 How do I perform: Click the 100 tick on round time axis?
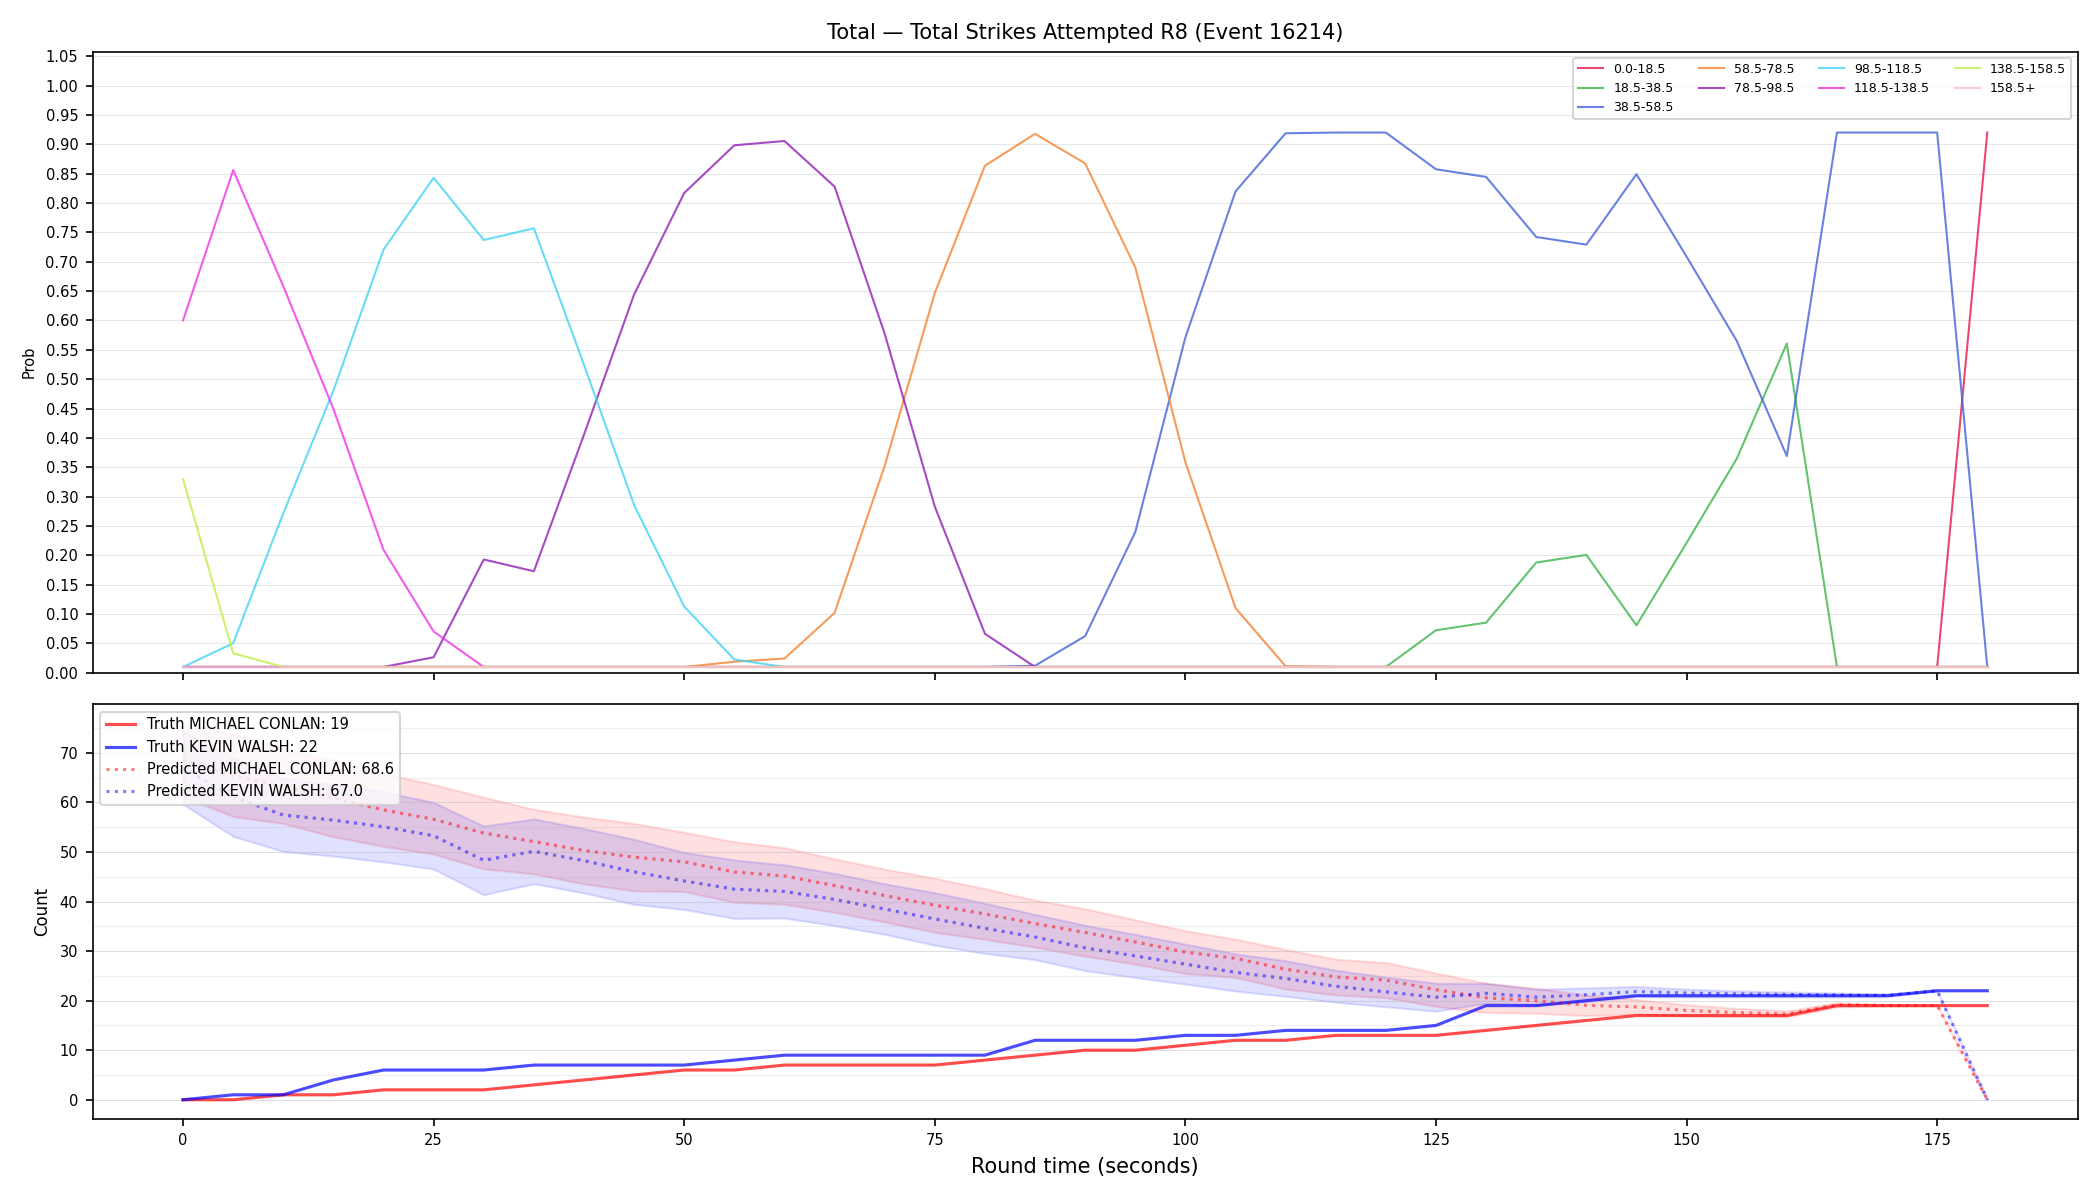pos(1185,1139)
